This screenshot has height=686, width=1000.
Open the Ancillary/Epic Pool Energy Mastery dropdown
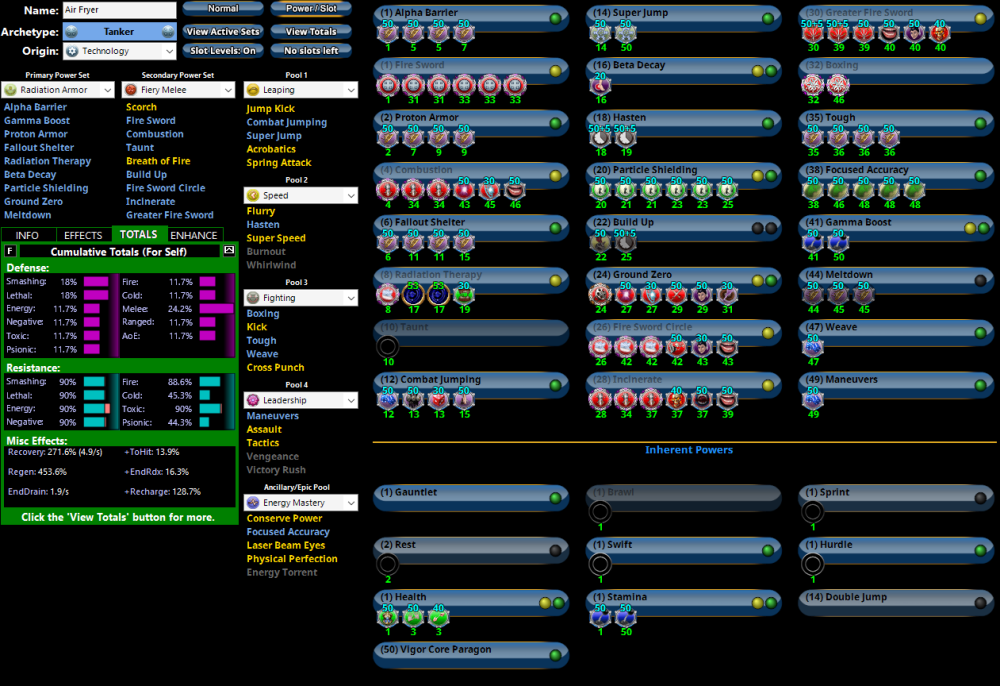pyautogui.click(x=300, y=503)
